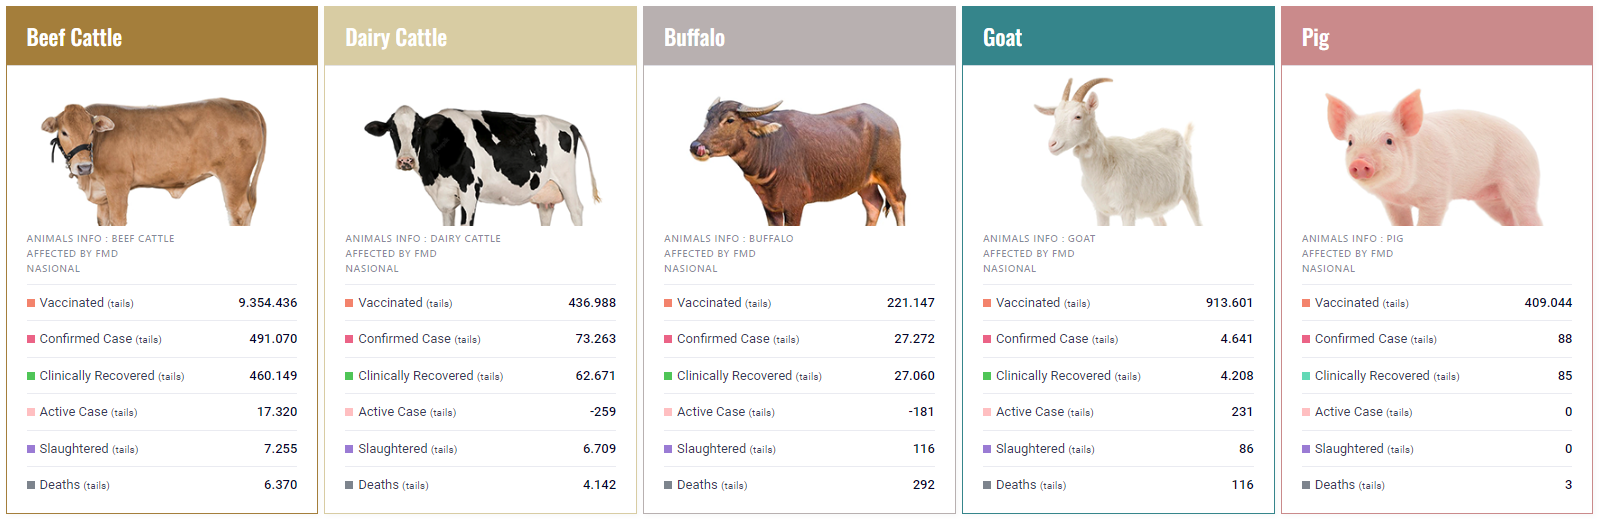Select the Pig card header
1600x519 pixels.
pos(1436,37)
